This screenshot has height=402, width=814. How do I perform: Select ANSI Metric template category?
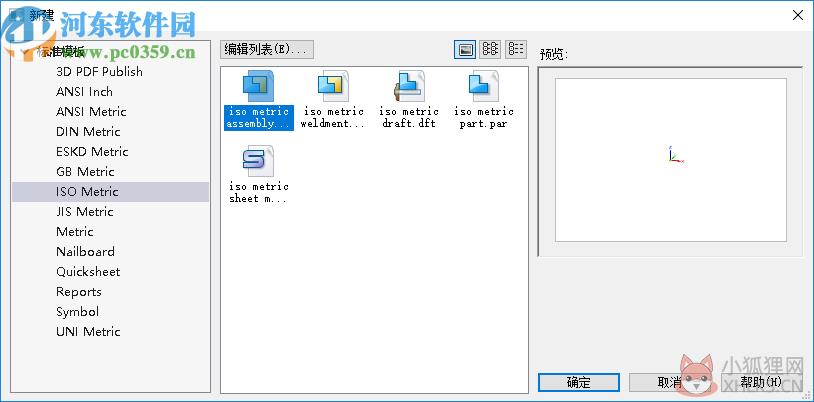(x=91, y=112)
